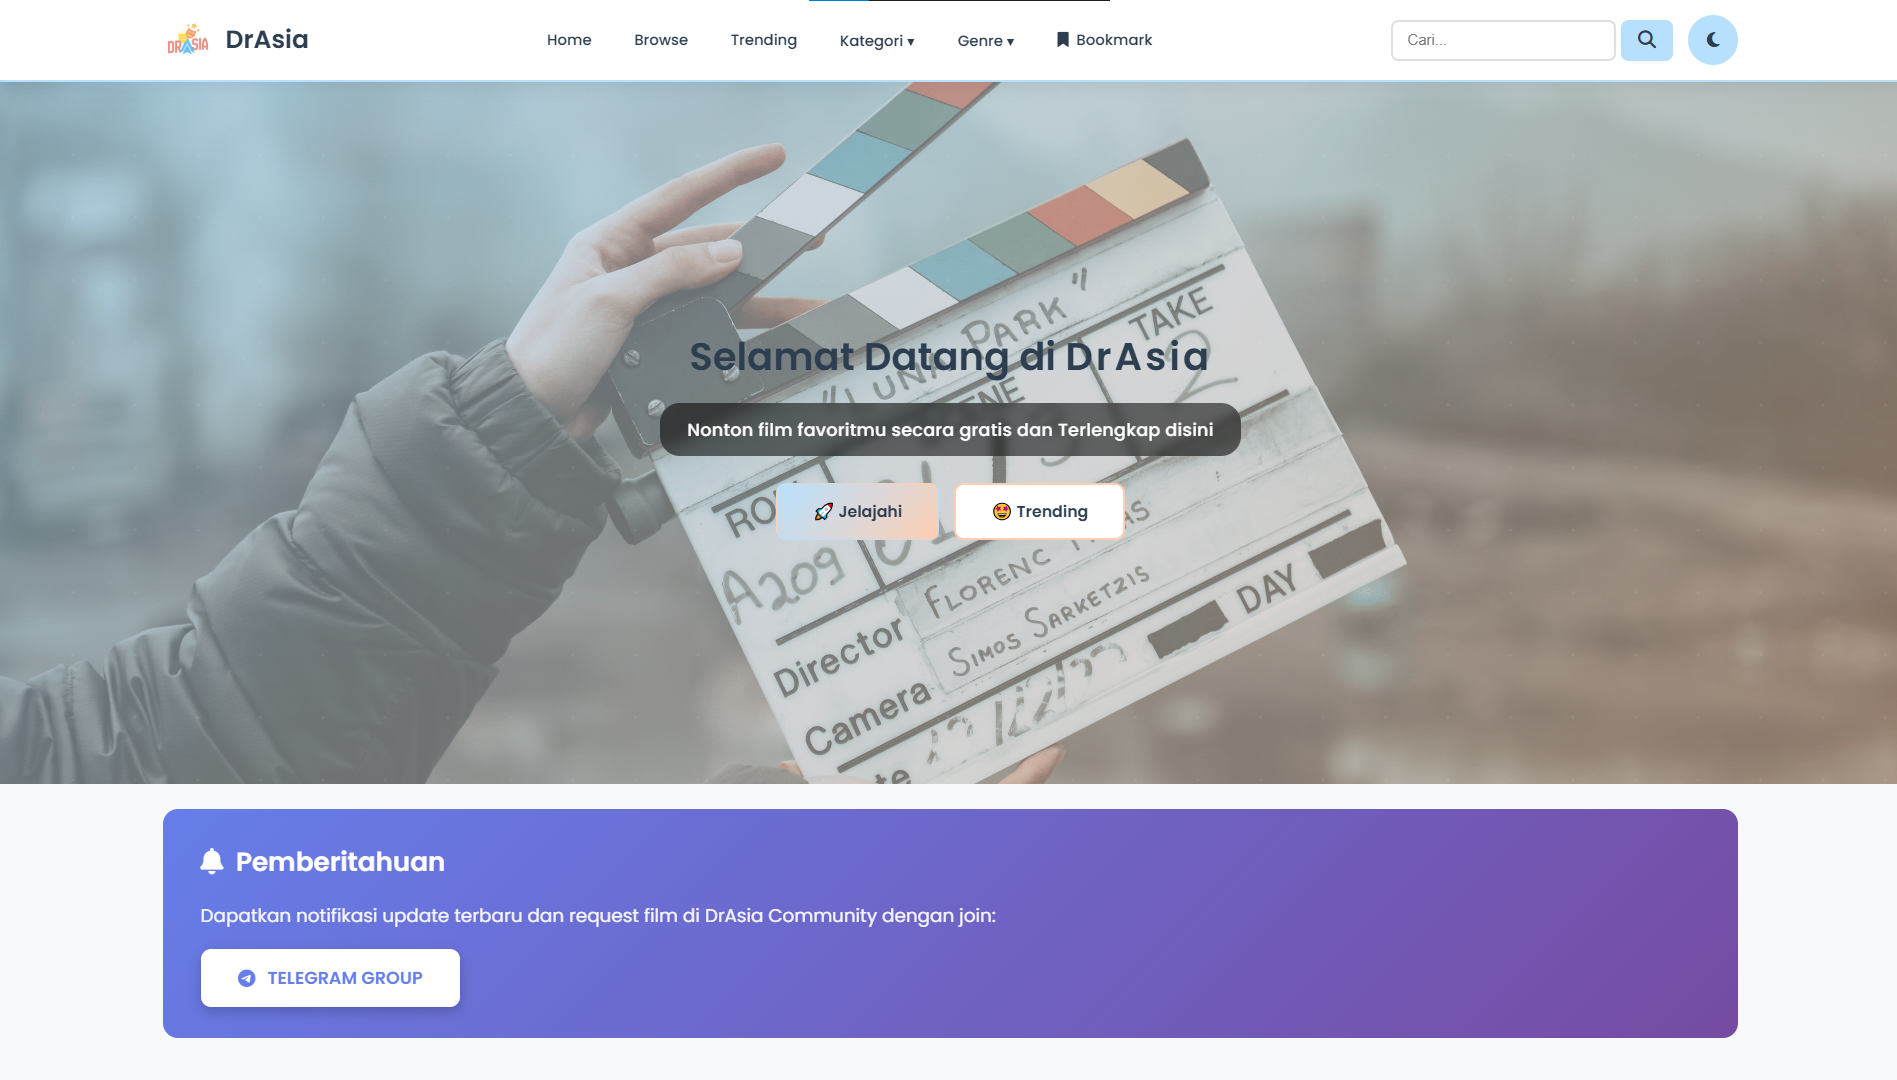Click the DrAsia site title

[x=267, y=39]
